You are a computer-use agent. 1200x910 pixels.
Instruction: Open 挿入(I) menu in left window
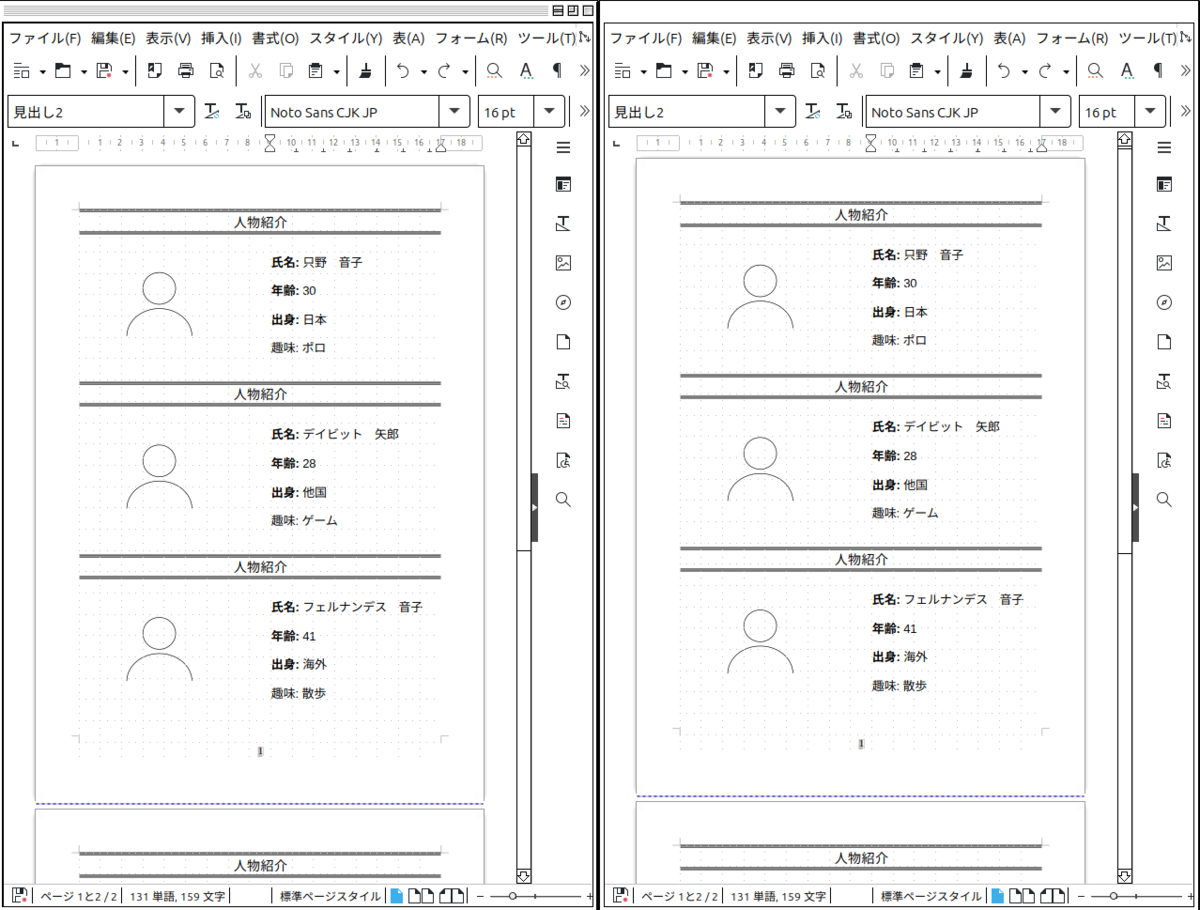[221, 38]
